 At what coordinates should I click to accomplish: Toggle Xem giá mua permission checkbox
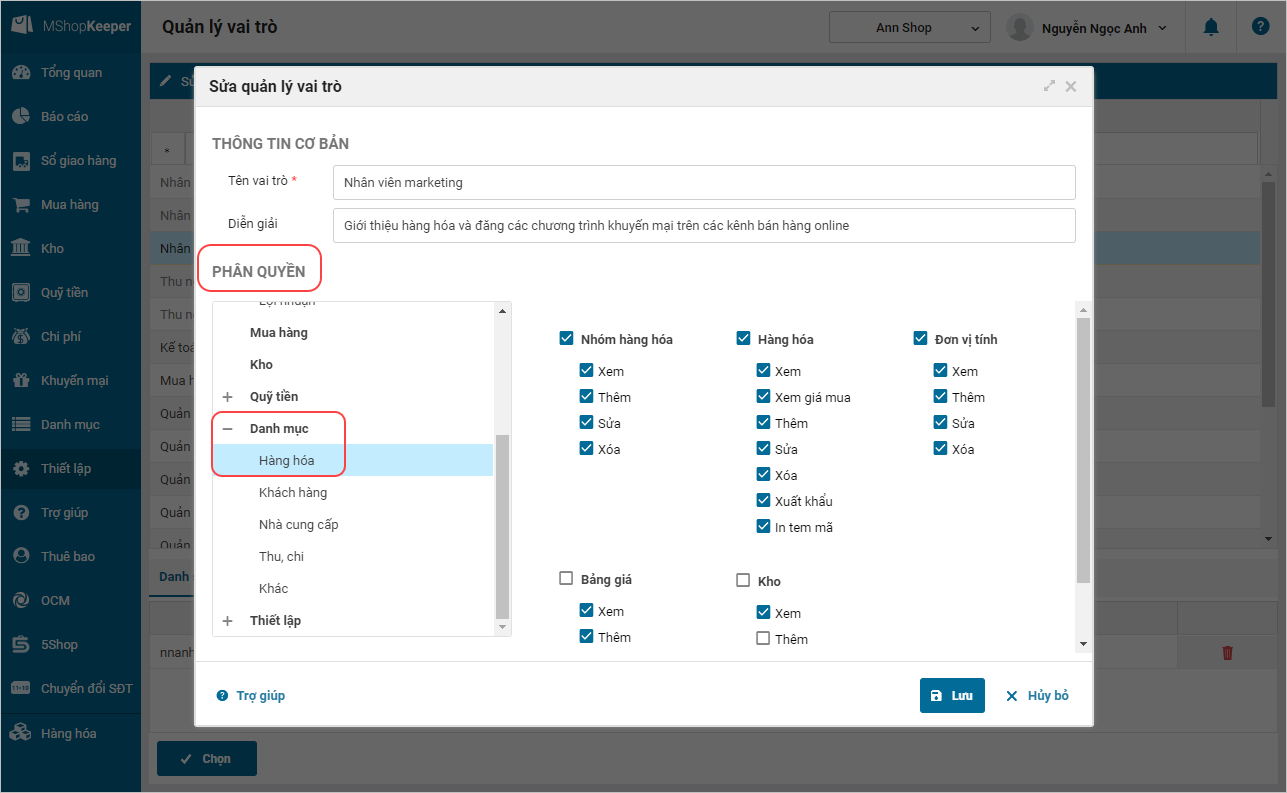pos(764,397)
